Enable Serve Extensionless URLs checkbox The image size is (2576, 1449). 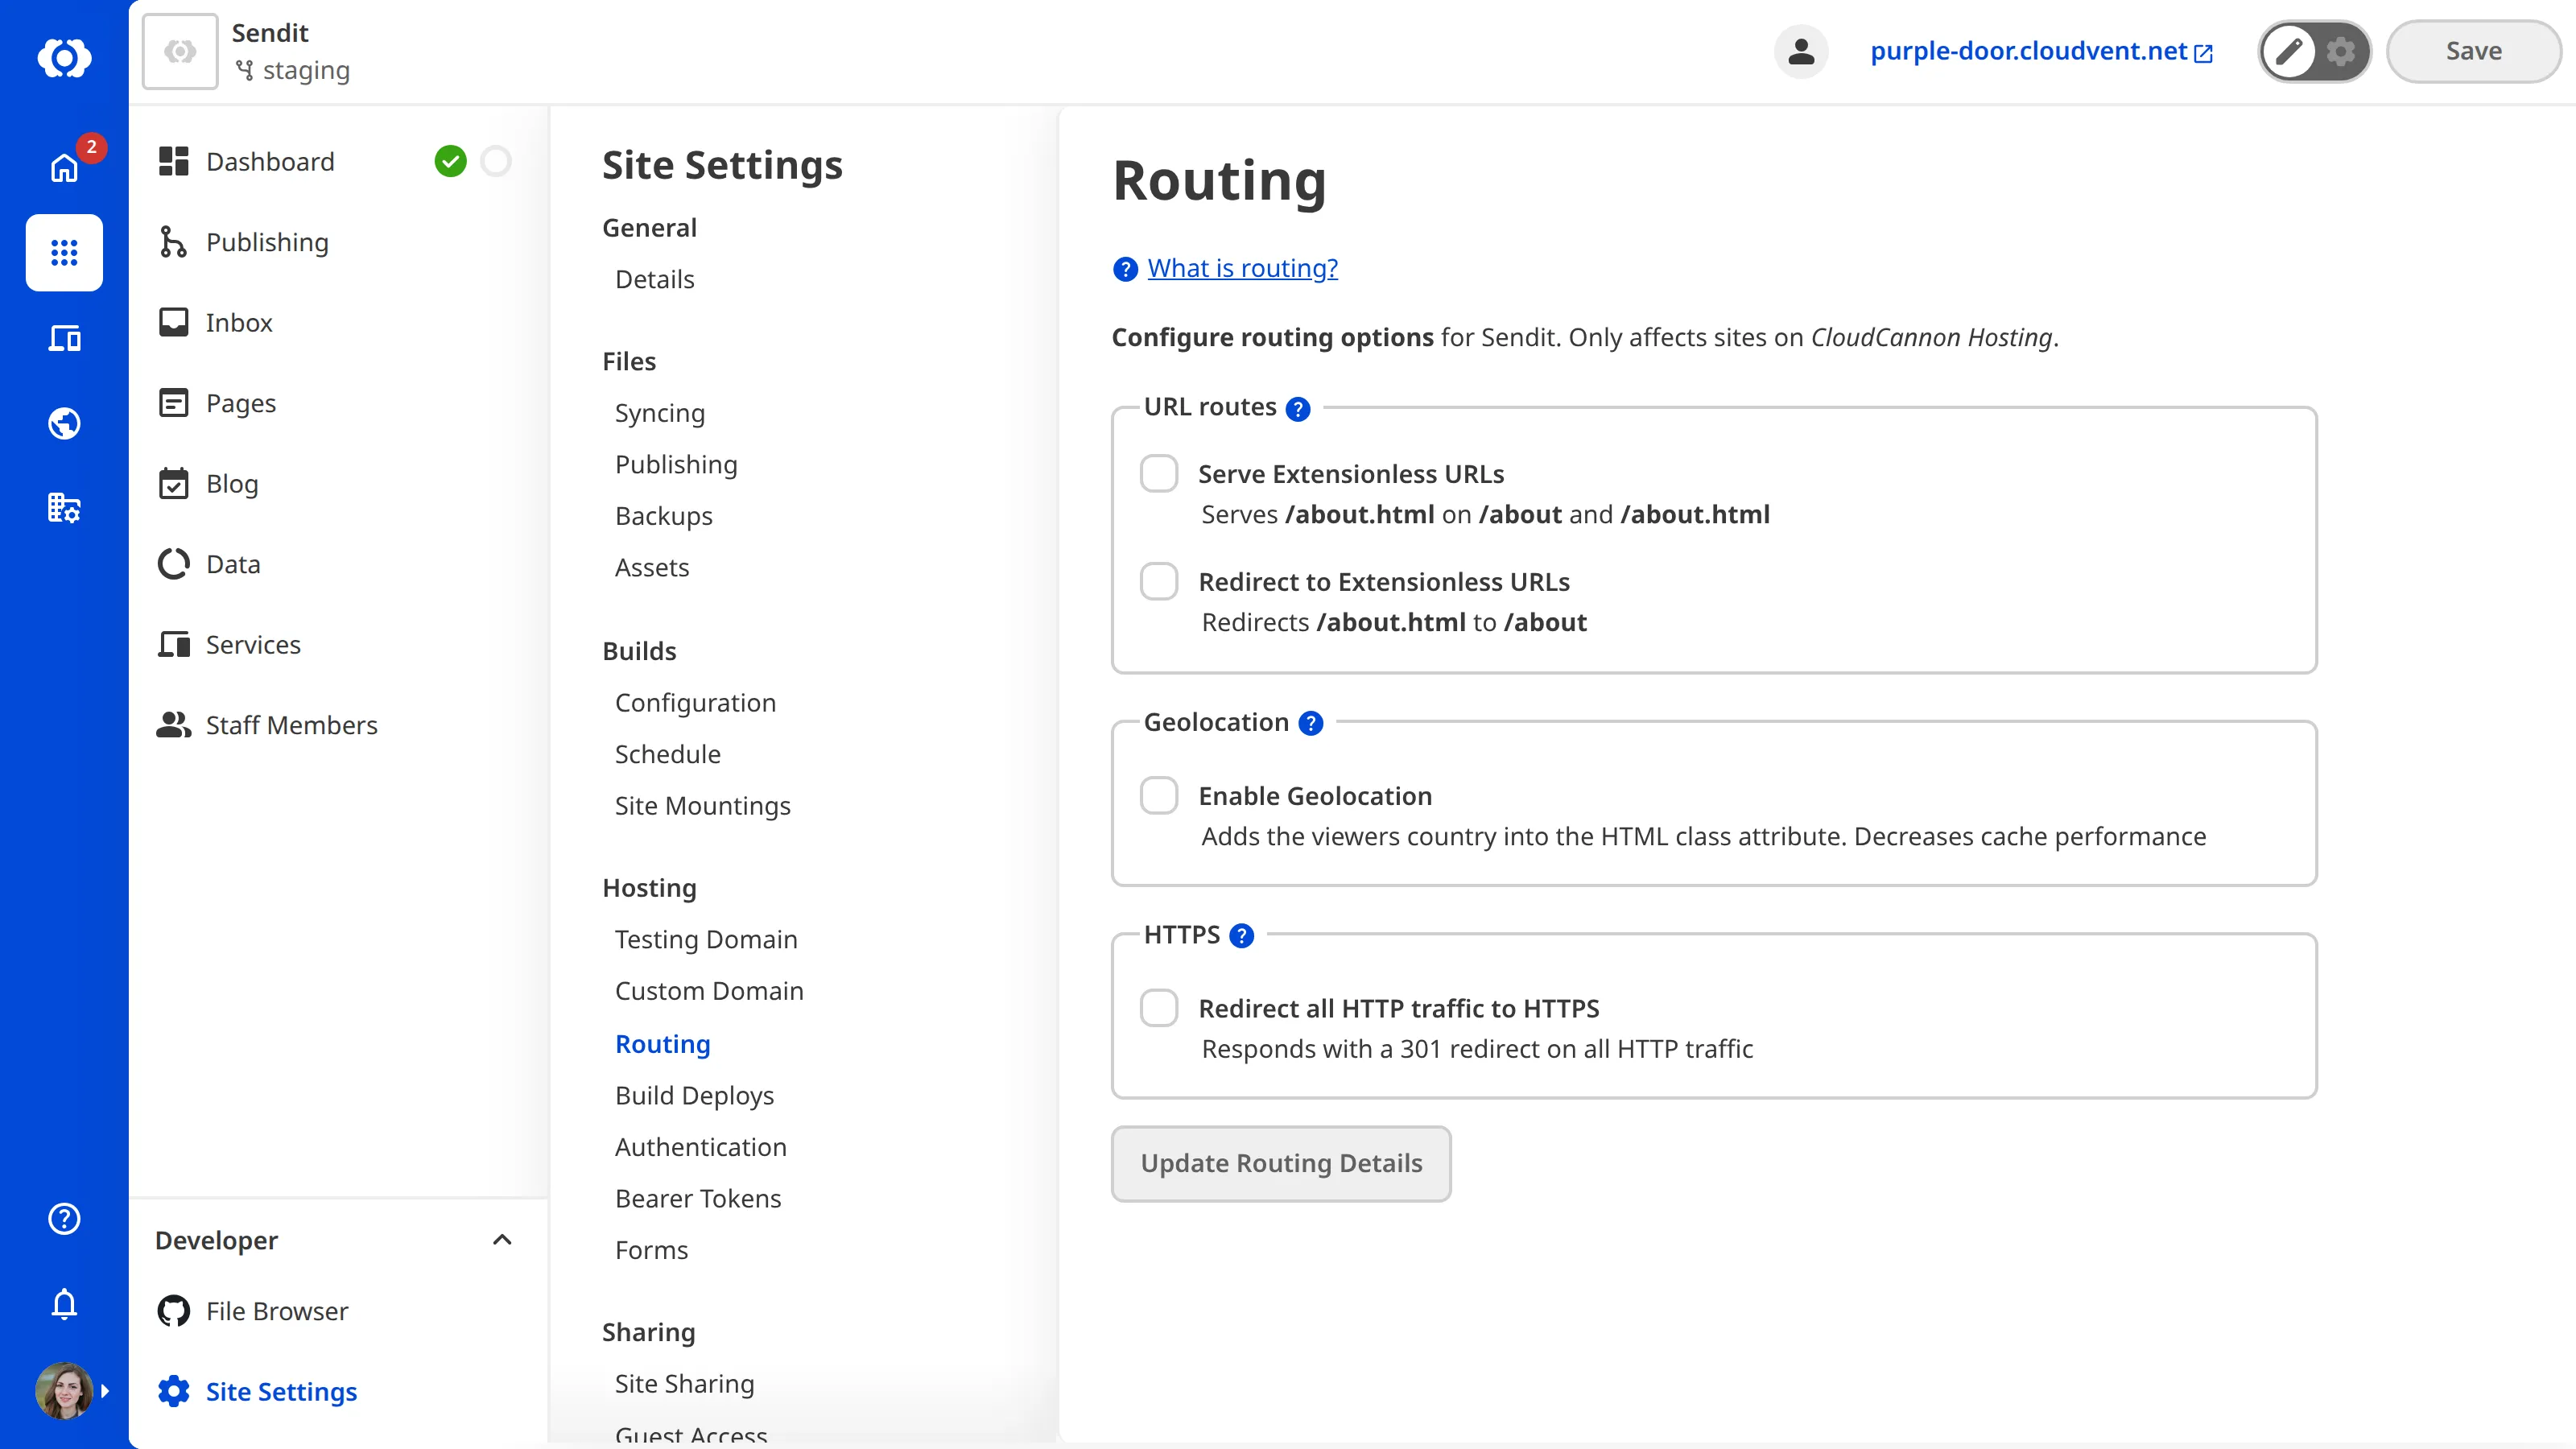pos(1159,474)
